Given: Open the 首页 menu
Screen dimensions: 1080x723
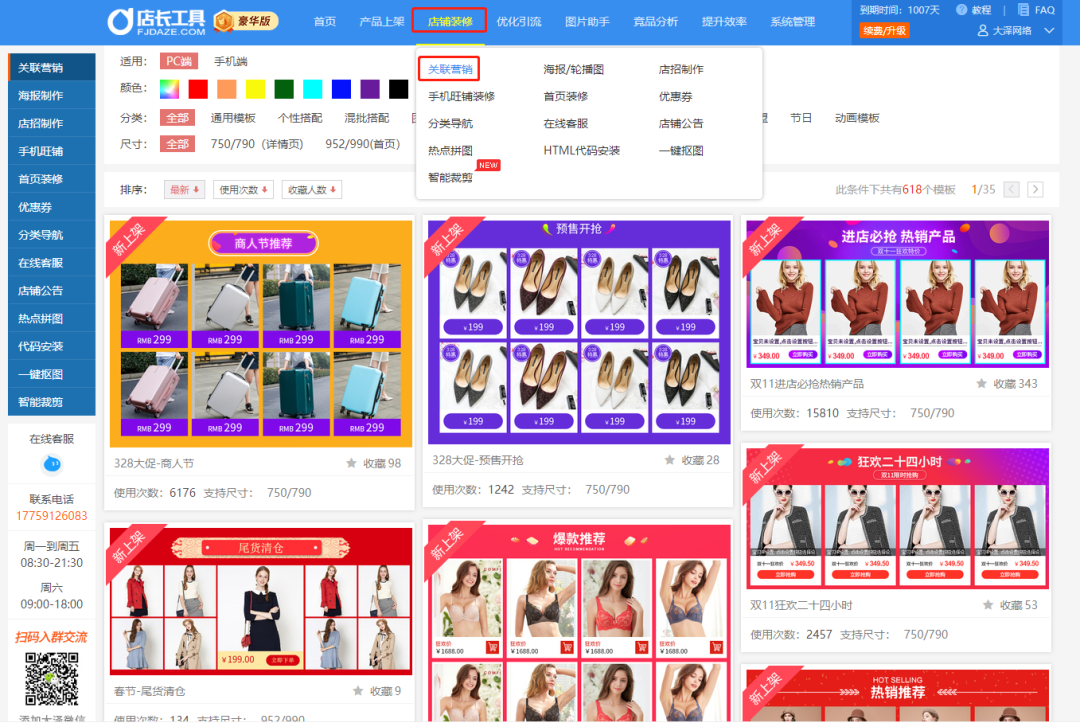Looking at the screenshot, I should [324, 21].
